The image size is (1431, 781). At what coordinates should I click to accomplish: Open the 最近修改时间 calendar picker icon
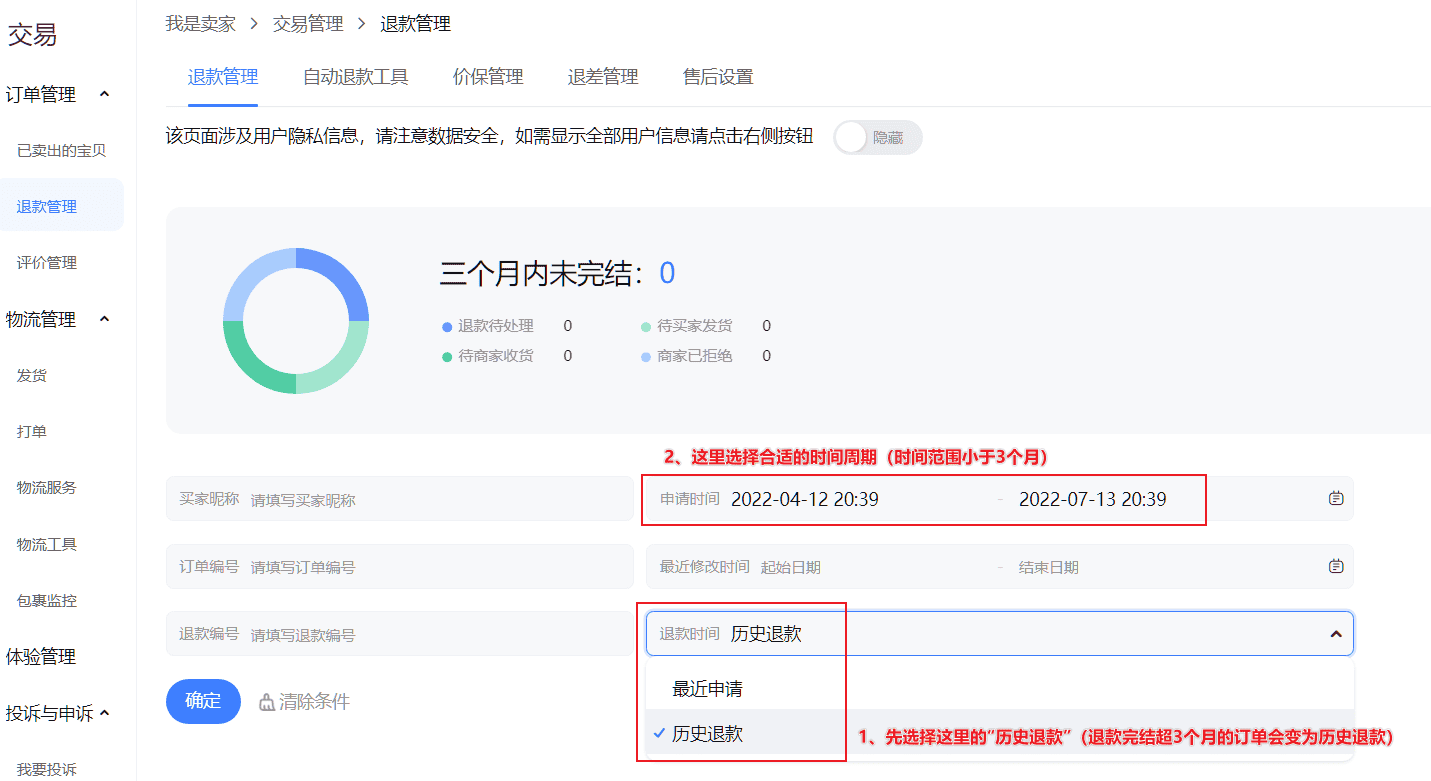[1337, 565]
